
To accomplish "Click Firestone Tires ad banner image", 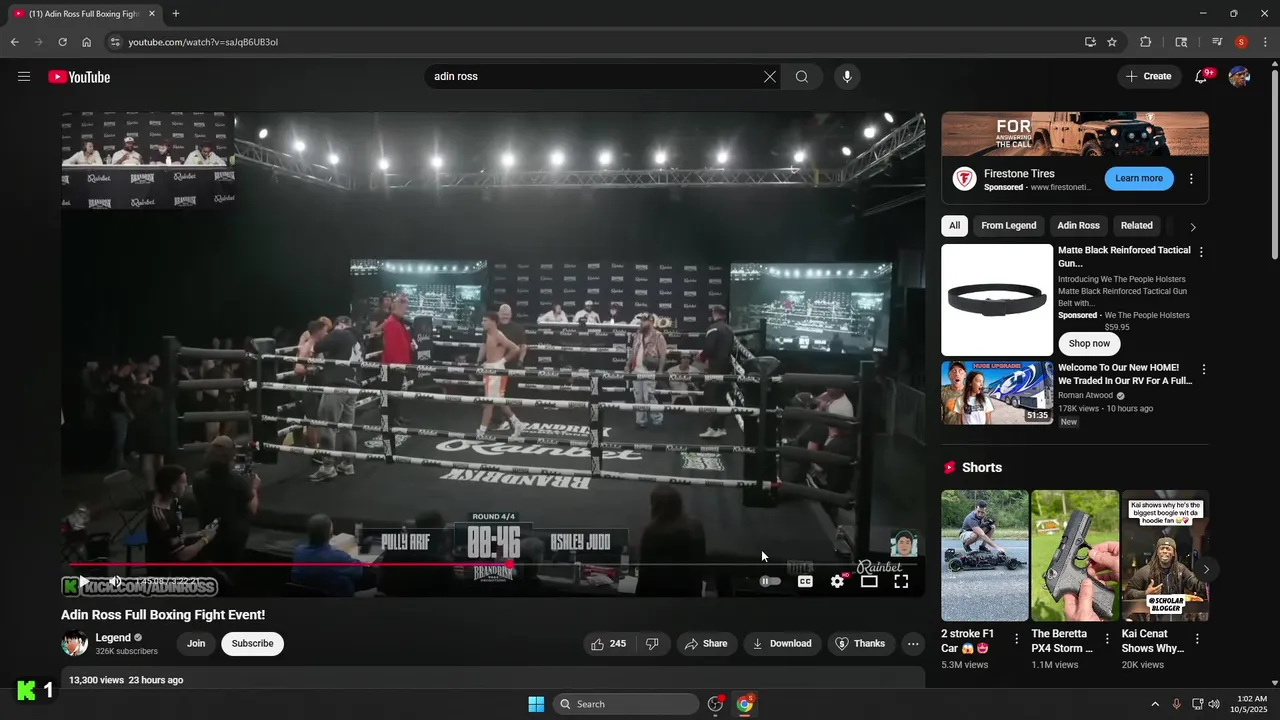I will pyautogui.click(x=1075, y=134).
